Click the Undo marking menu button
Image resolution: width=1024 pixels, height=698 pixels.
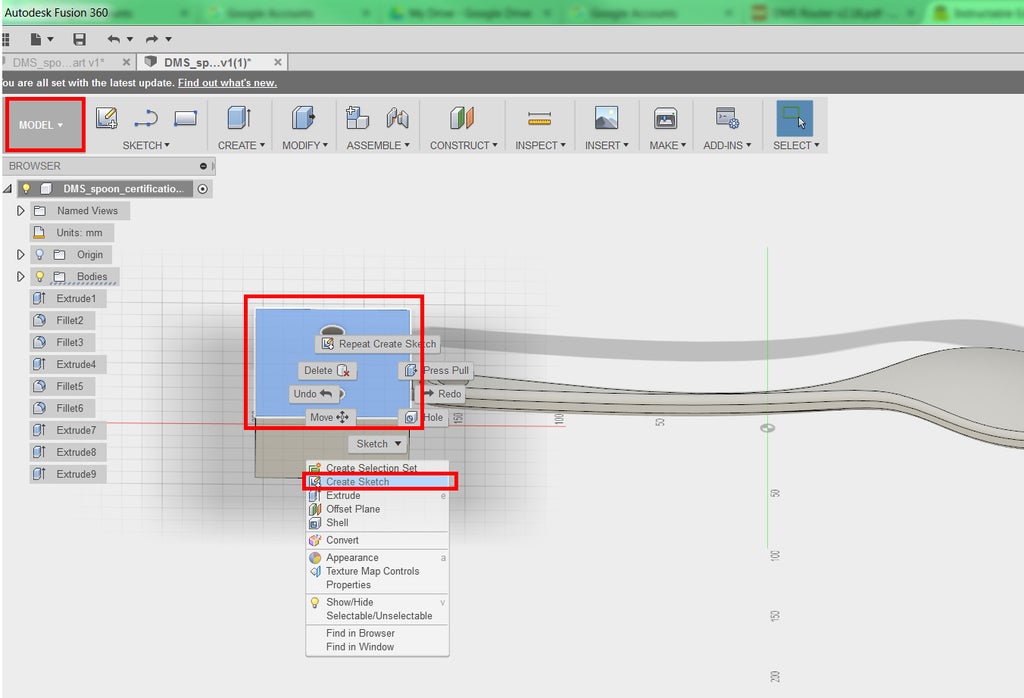[x=313, y=394]
